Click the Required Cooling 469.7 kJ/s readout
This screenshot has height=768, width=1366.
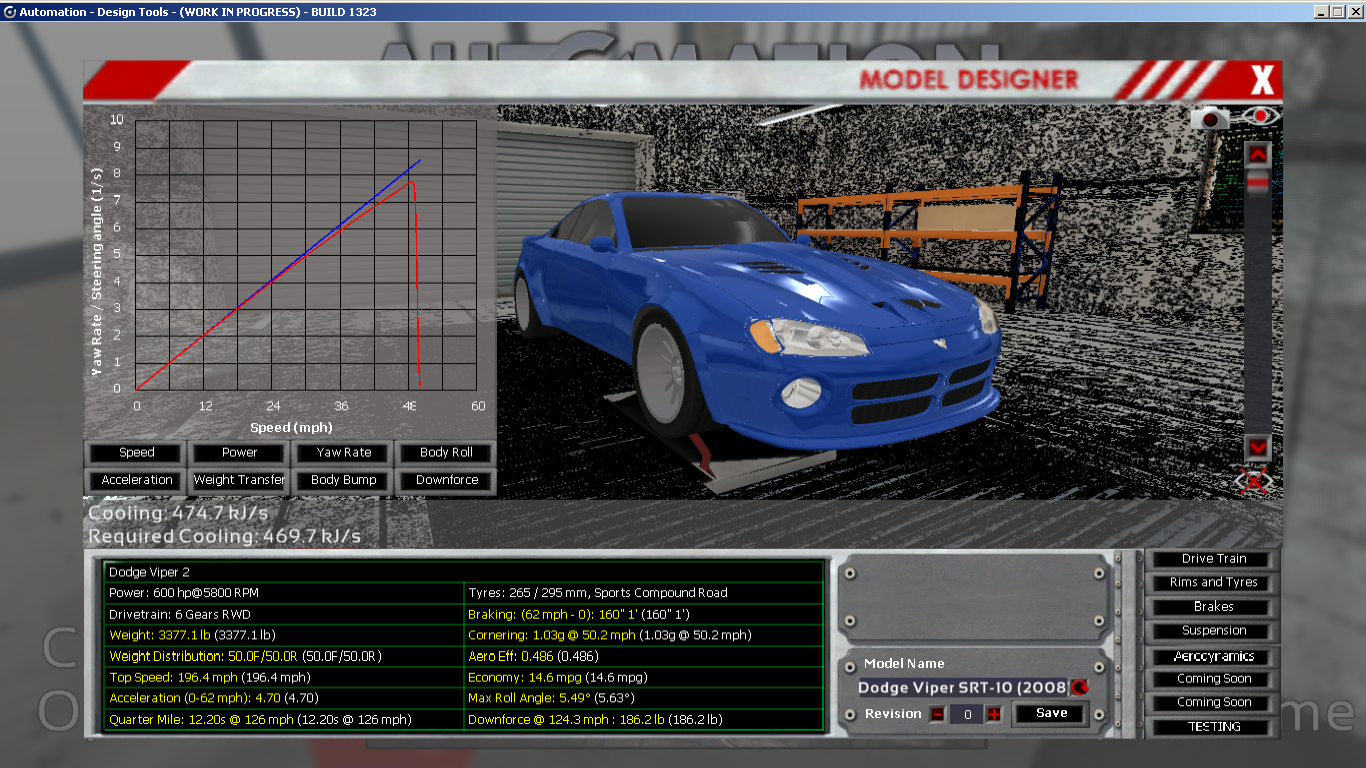225,537
